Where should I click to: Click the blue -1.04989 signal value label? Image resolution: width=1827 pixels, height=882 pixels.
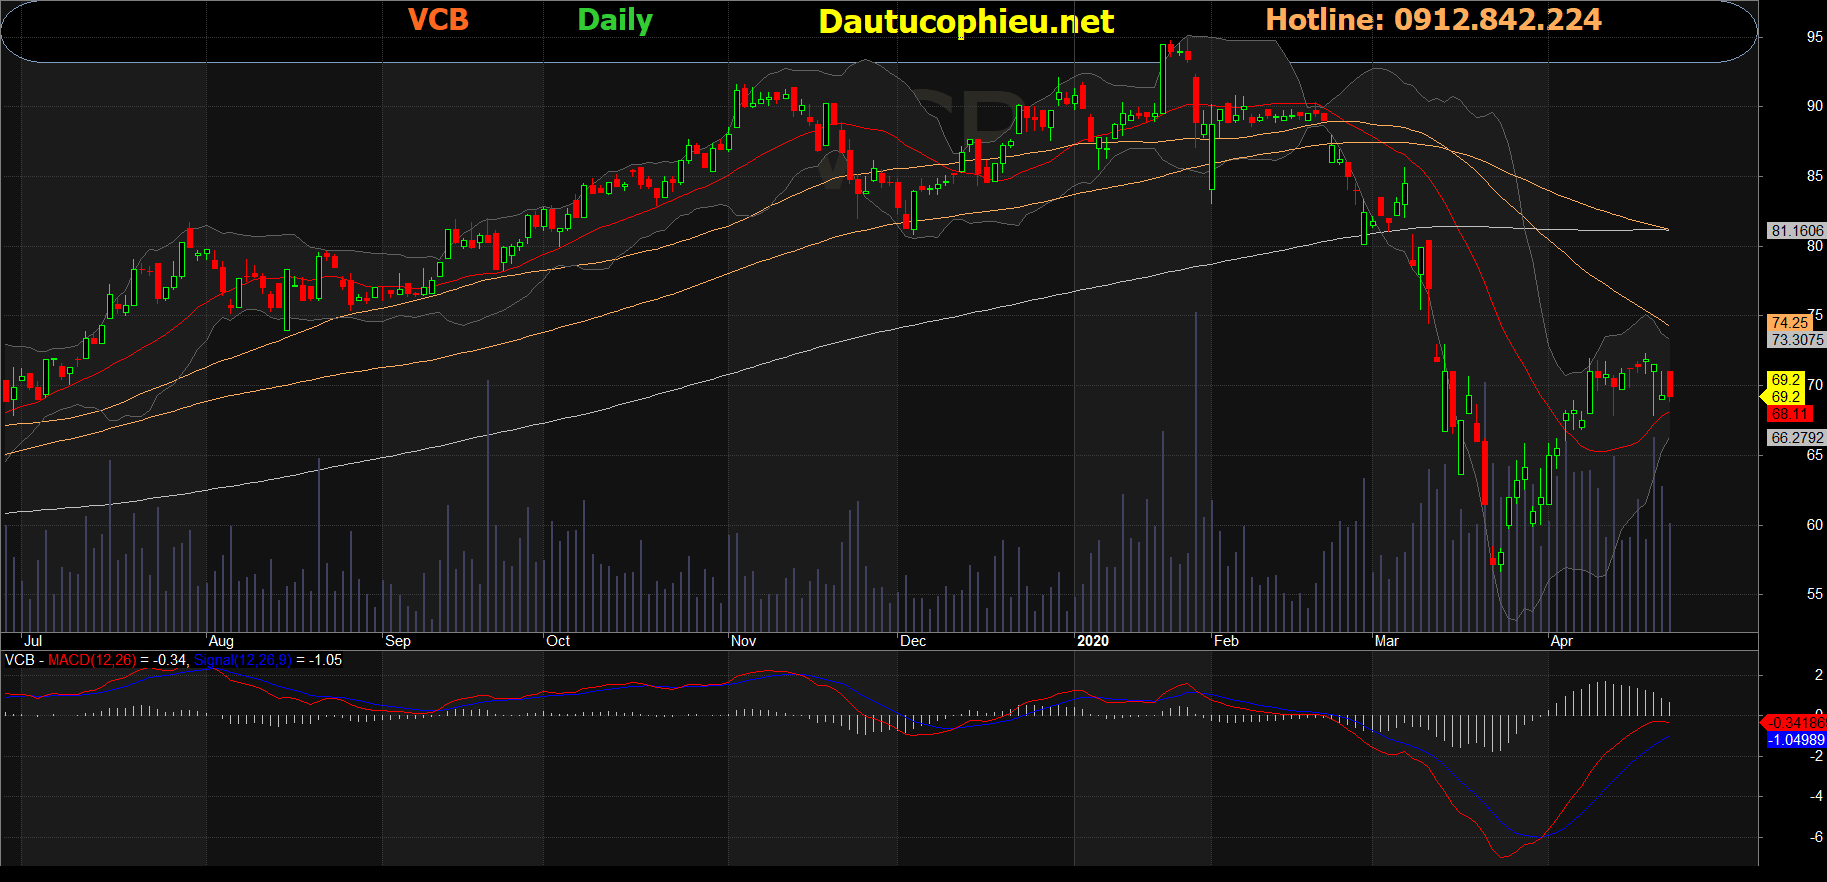(x=1797, y=740)
